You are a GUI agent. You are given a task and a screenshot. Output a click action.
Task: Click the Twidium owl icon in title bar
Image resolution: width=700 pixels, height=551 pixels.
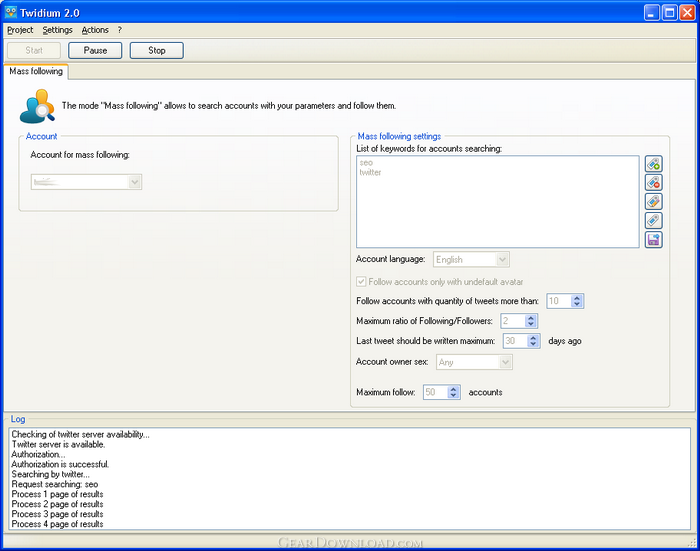pos(11,12)
